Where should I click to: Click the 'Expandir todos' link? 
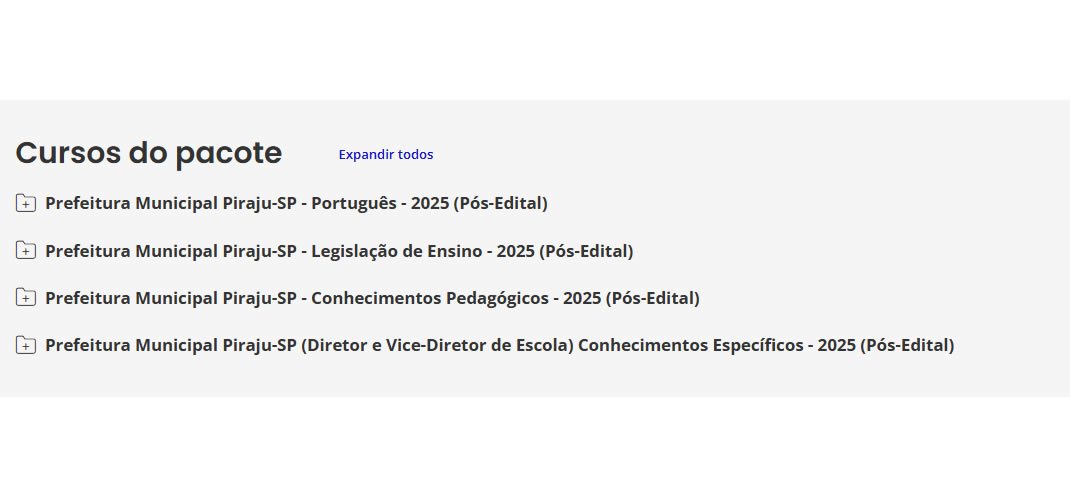click(x=385, y=155)
